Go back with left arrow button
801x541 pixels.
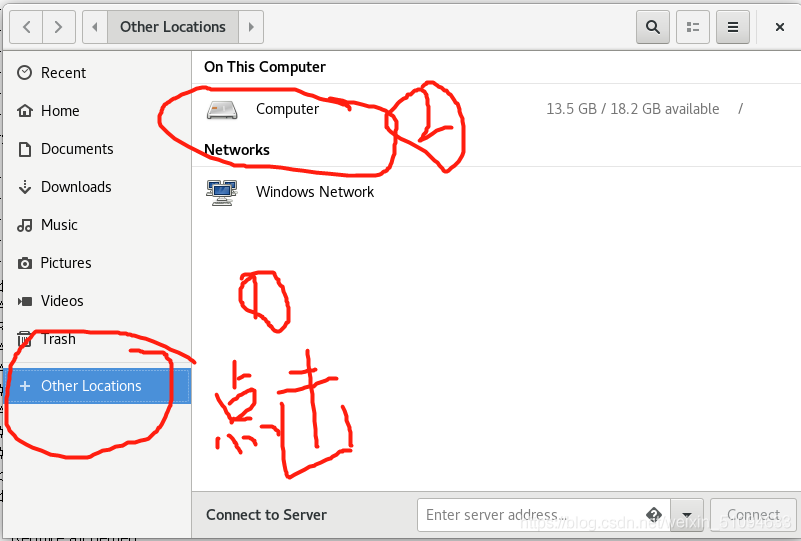(x=27, y=27)
